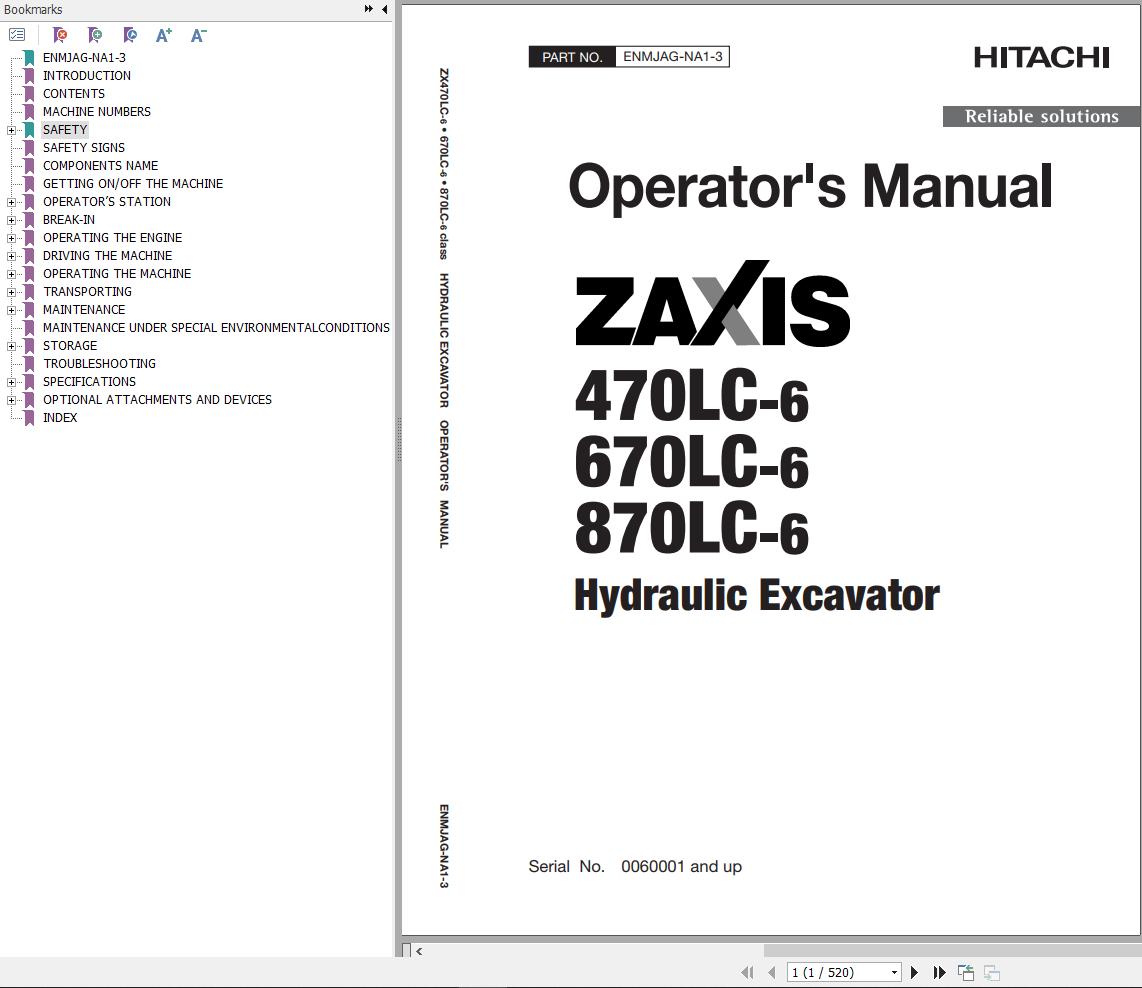Open the SPECIFICATIONS bookmark
The image size is (1142, 988).
(x=90, y=382)
